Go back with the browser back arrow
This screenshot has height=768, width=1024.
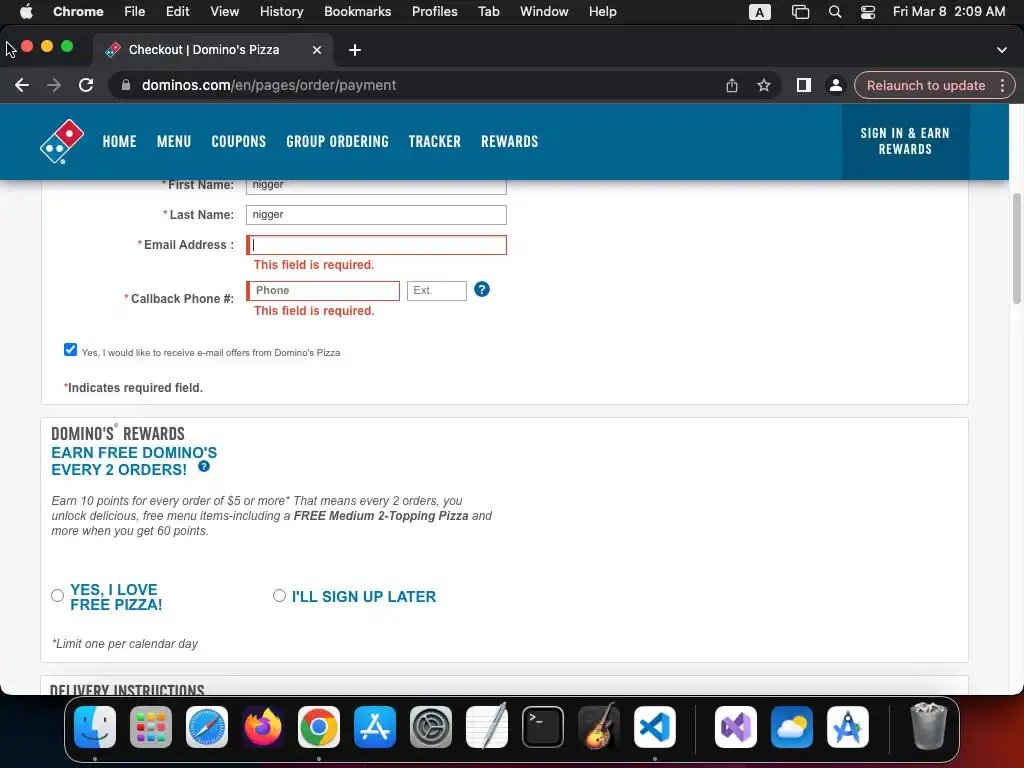click(22, 86)
